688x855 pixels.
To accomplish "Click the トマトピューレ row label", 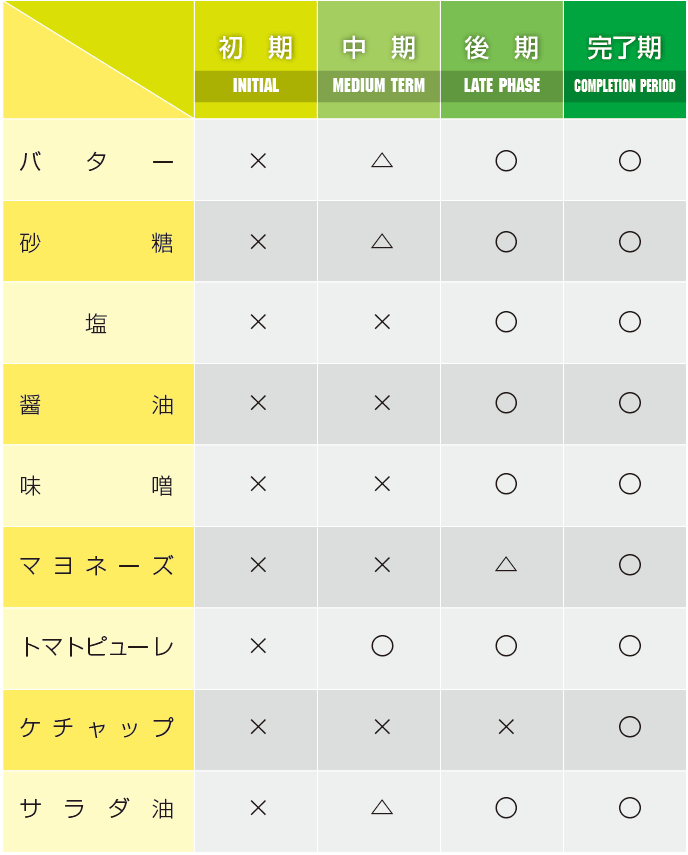I will pos(98,647).
